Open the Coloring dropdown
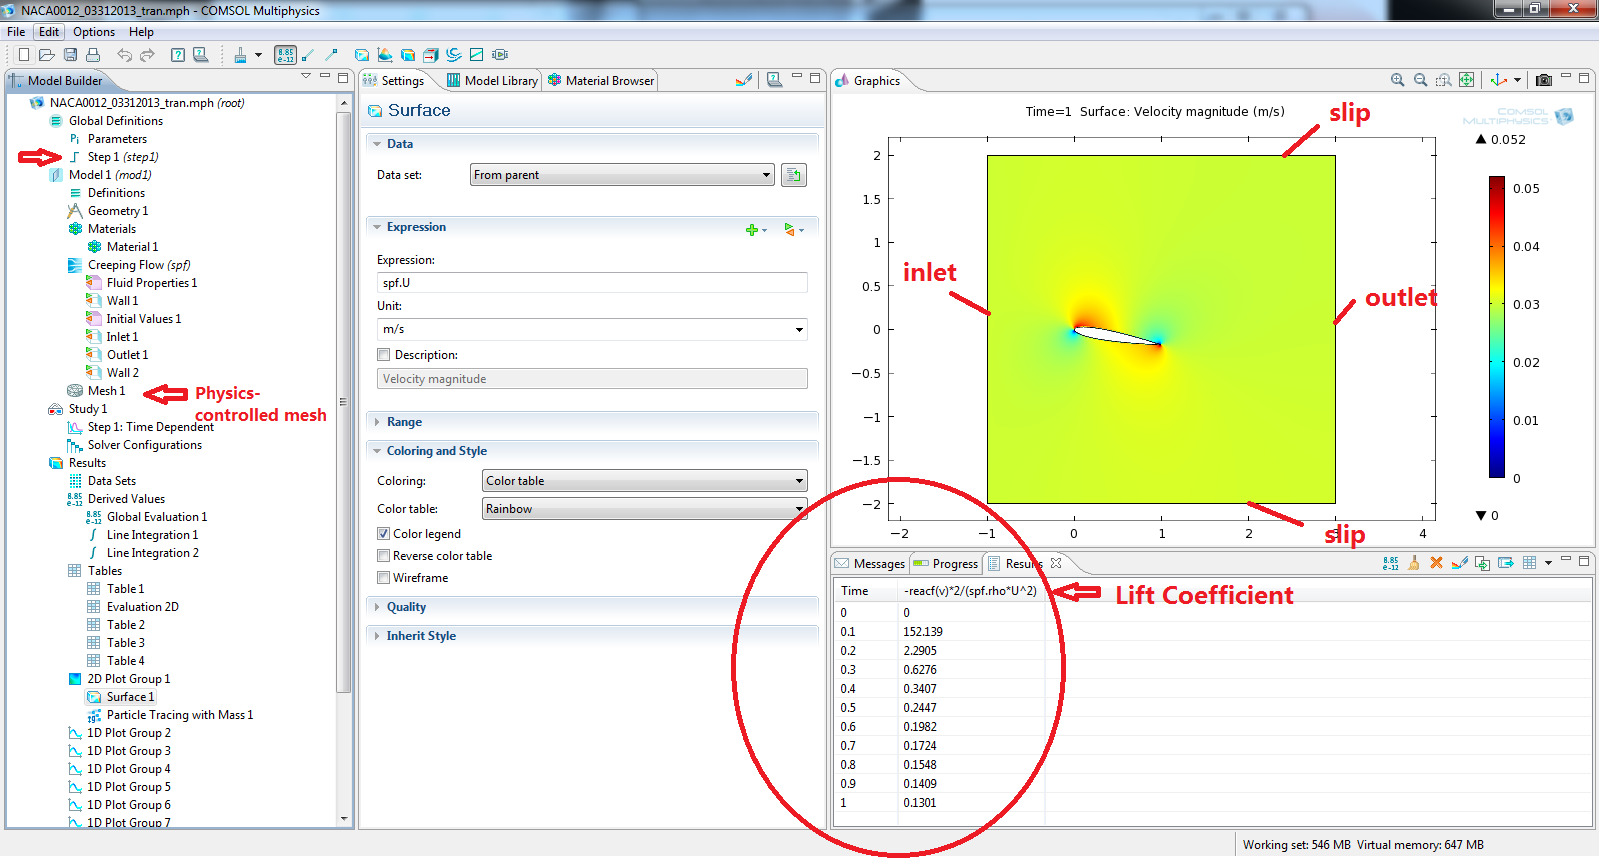1600x866 pixels. point(644,481)
